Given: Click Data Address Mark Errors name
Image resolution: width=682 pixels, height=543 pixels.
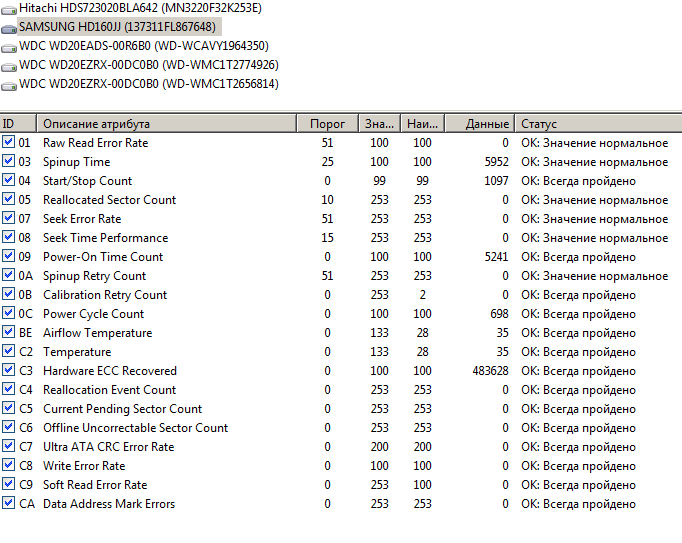Looking at the screenshot, I should pos(109,504).
